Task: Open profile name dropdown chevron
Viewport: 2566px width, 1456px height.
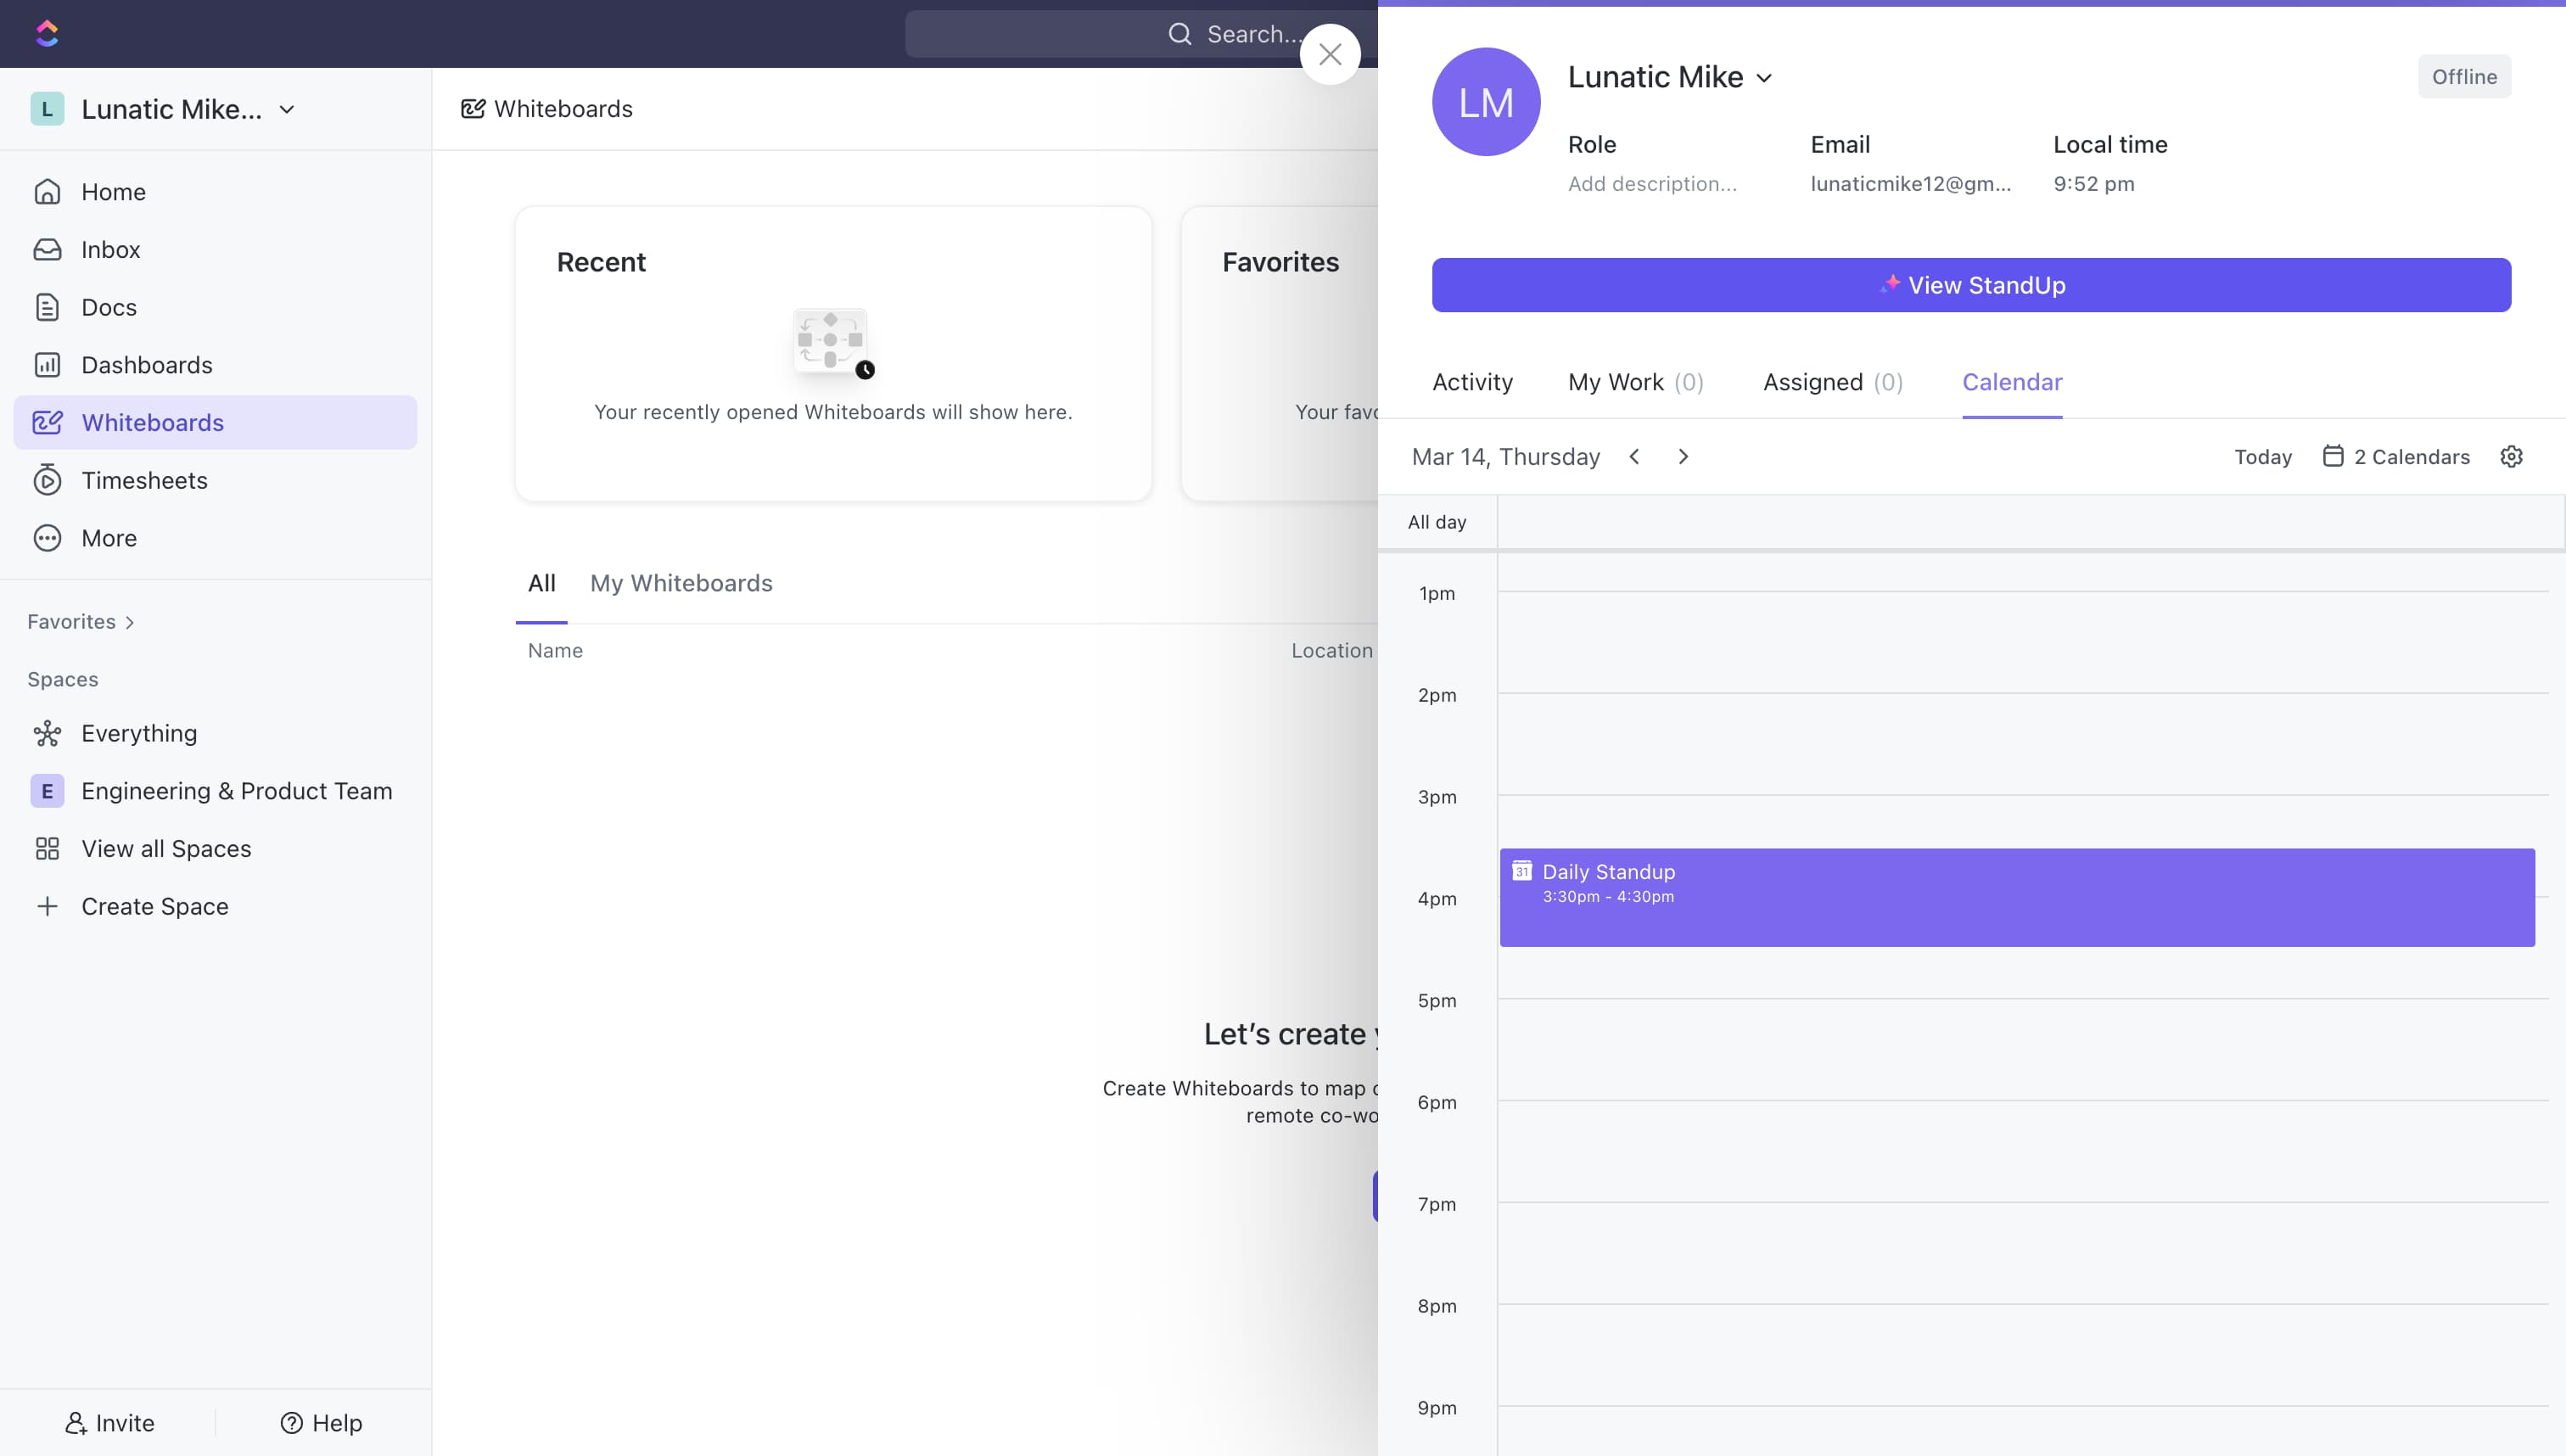Action: tap(1764, 78)
